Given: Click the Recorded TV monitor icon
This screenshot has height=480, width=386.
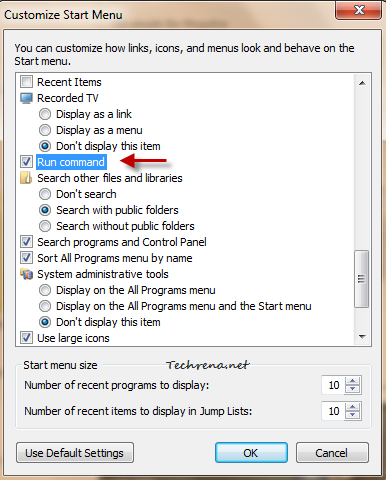Looking at the screenshot, I should 26,98.
